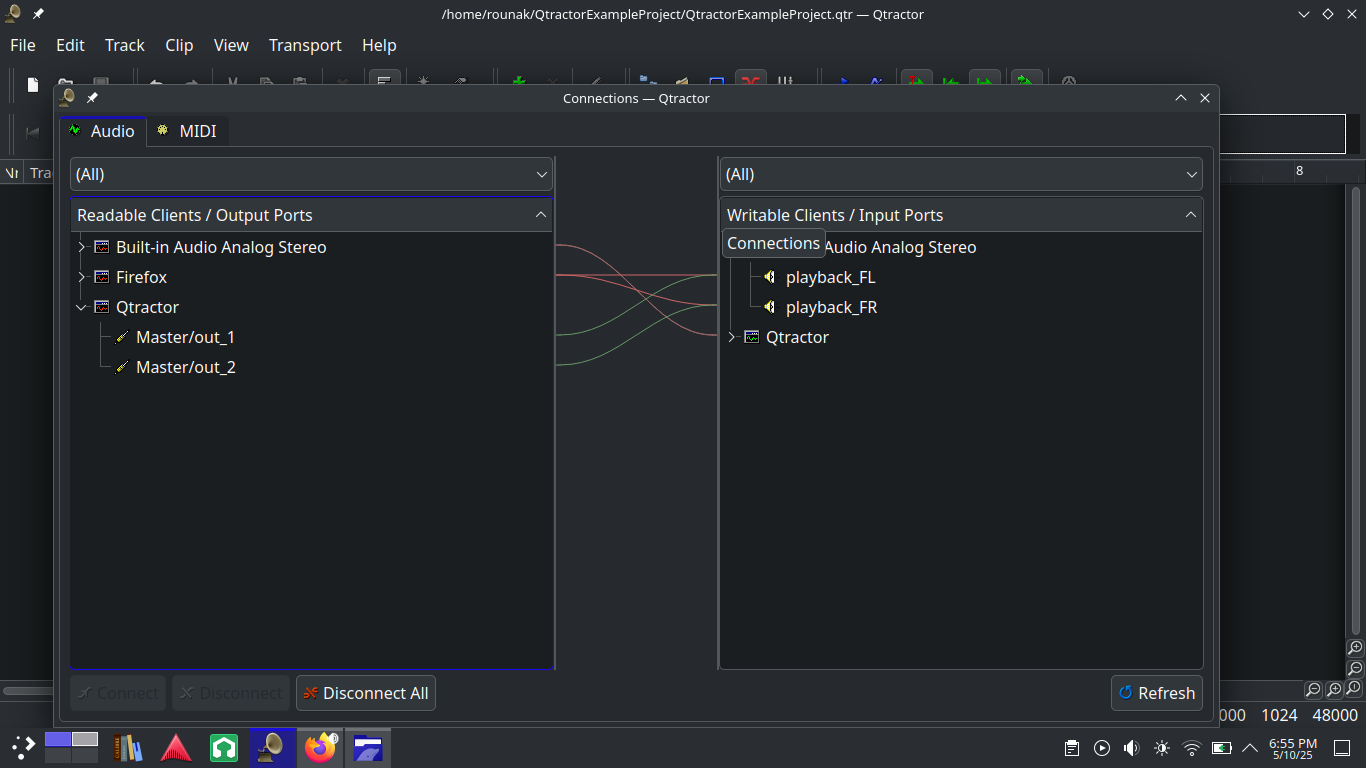
Task: Click the greyed Disconnect button
Action: click(231, 693)
